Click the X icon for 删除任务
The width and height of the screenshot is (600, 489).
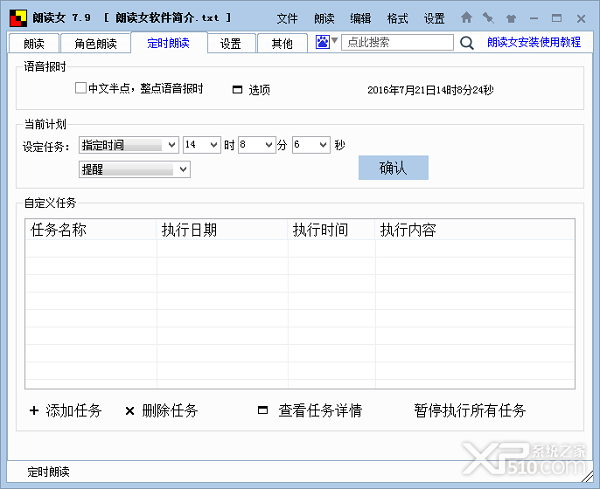[x=130, y=411]
